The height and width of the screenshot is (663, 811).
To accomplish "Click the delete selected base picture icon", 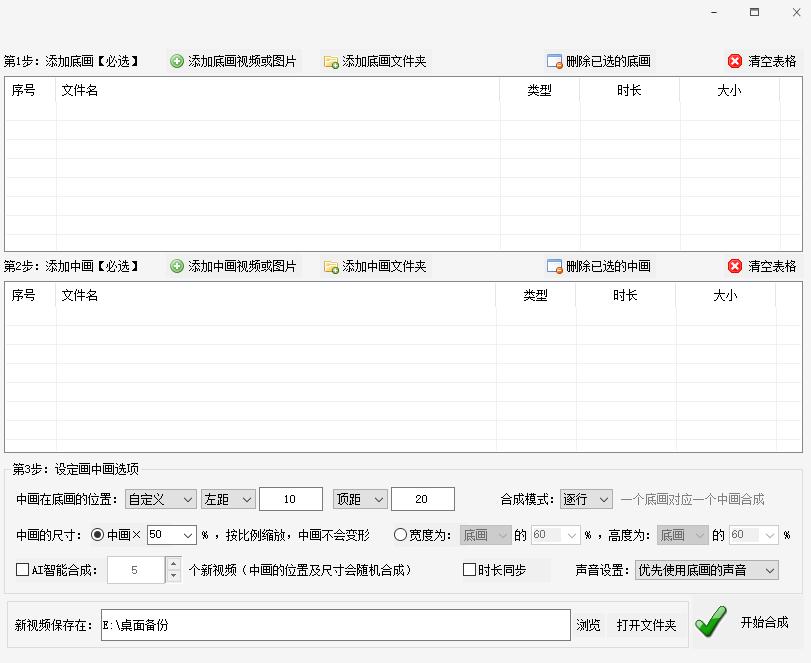I will [552, 60].
